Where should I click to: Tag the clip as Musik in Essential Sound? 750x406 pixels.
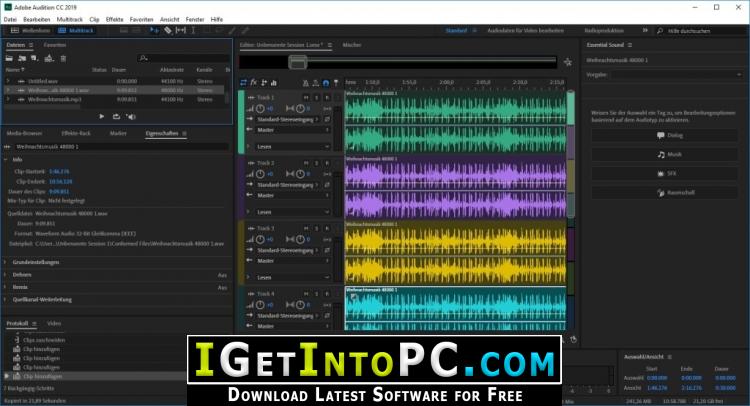(664, 154)
